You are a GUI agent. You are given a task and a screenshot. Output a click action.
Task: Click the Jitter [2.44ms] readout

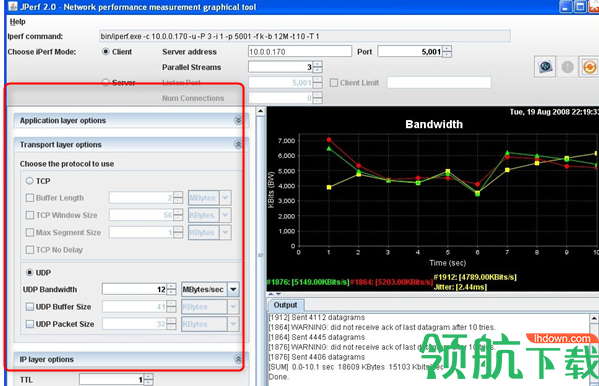pyautogui.click(x=460, y=287)
